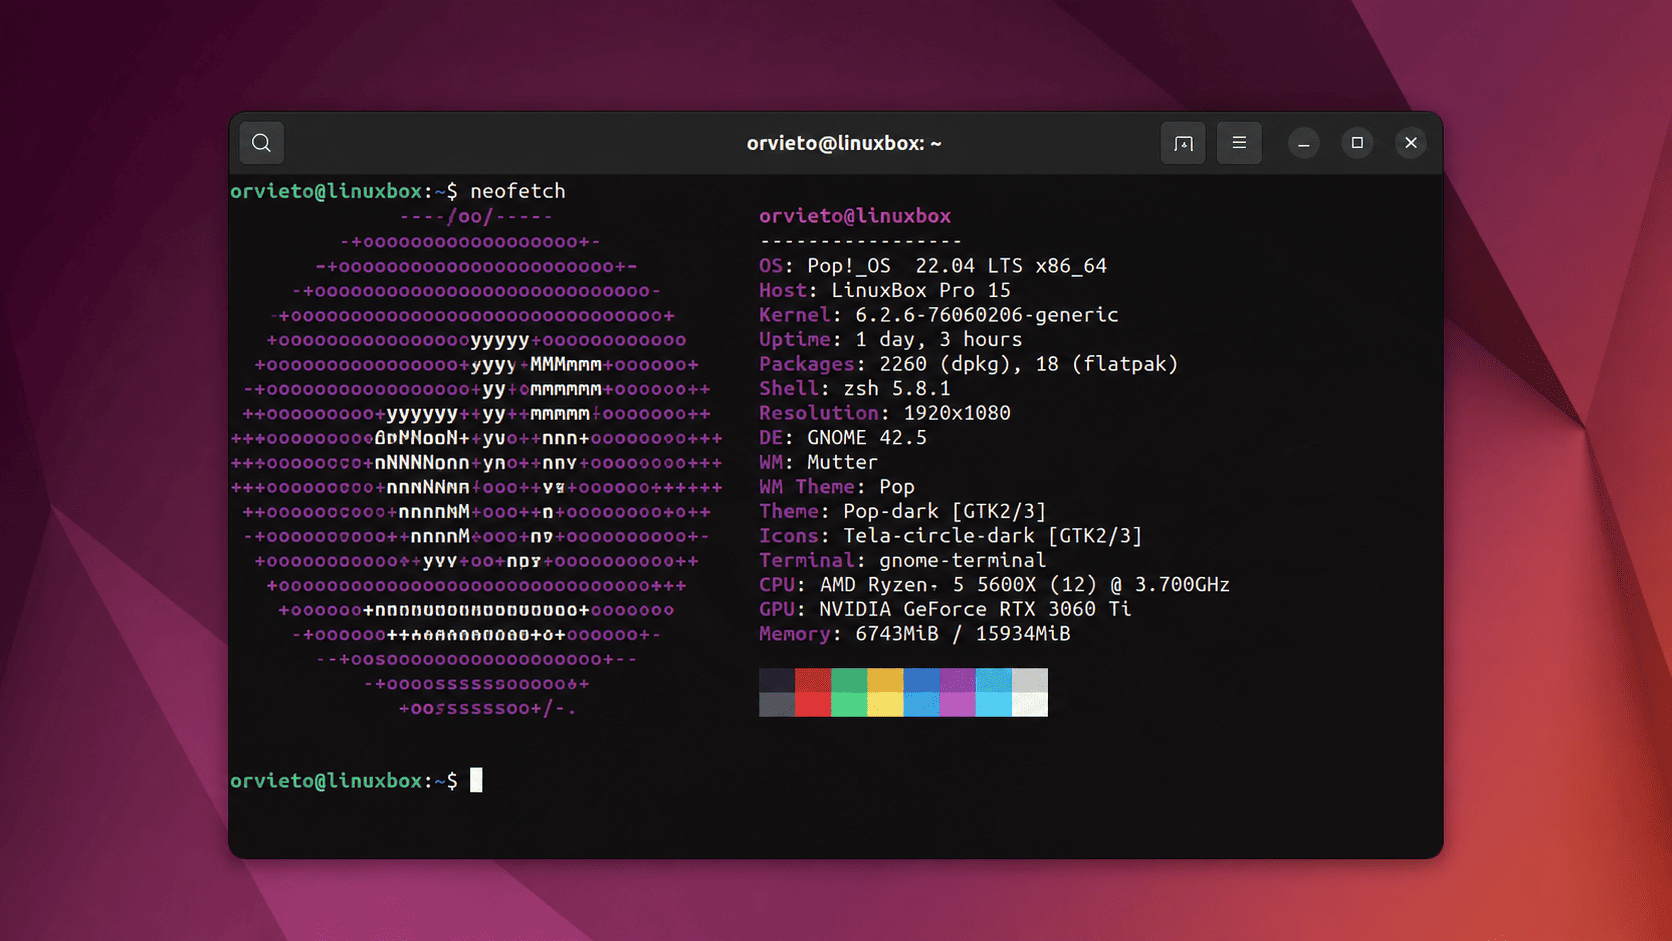
Task: Click the Uptime value '1 day, 3 hours'
Action: click(x=939, y=339)
